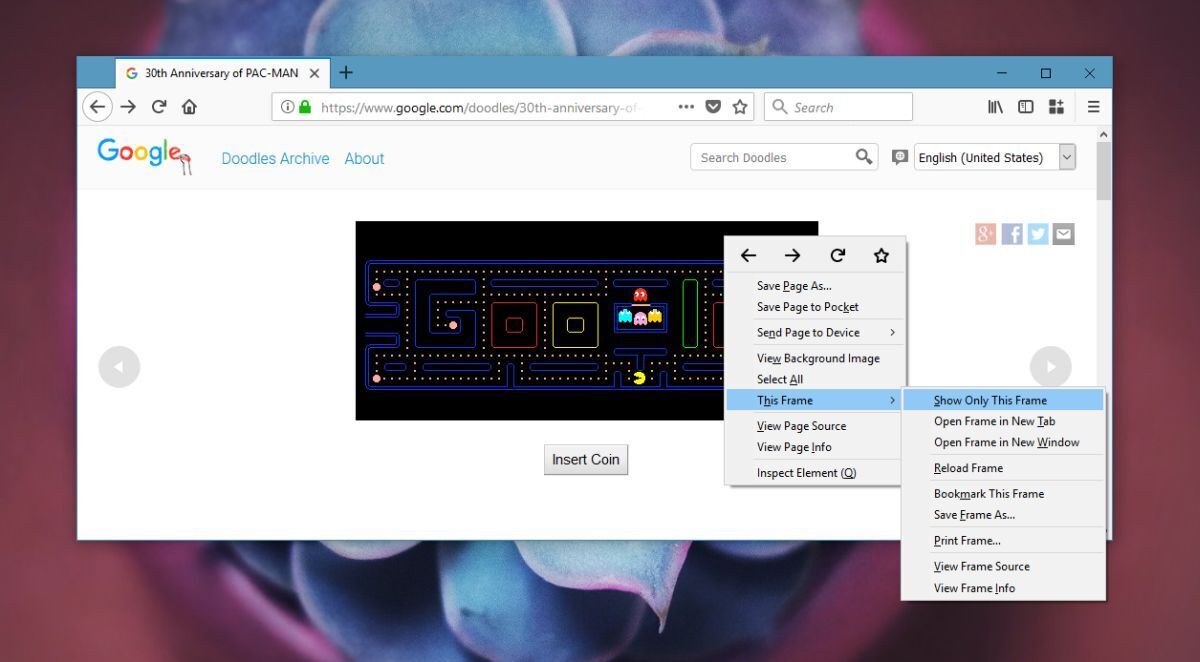Image resolution: width=1200 pixels, height=662 pixels.
Task: Share via the Google+ icon
Action: pyautogui.click(x=985, y=234)
